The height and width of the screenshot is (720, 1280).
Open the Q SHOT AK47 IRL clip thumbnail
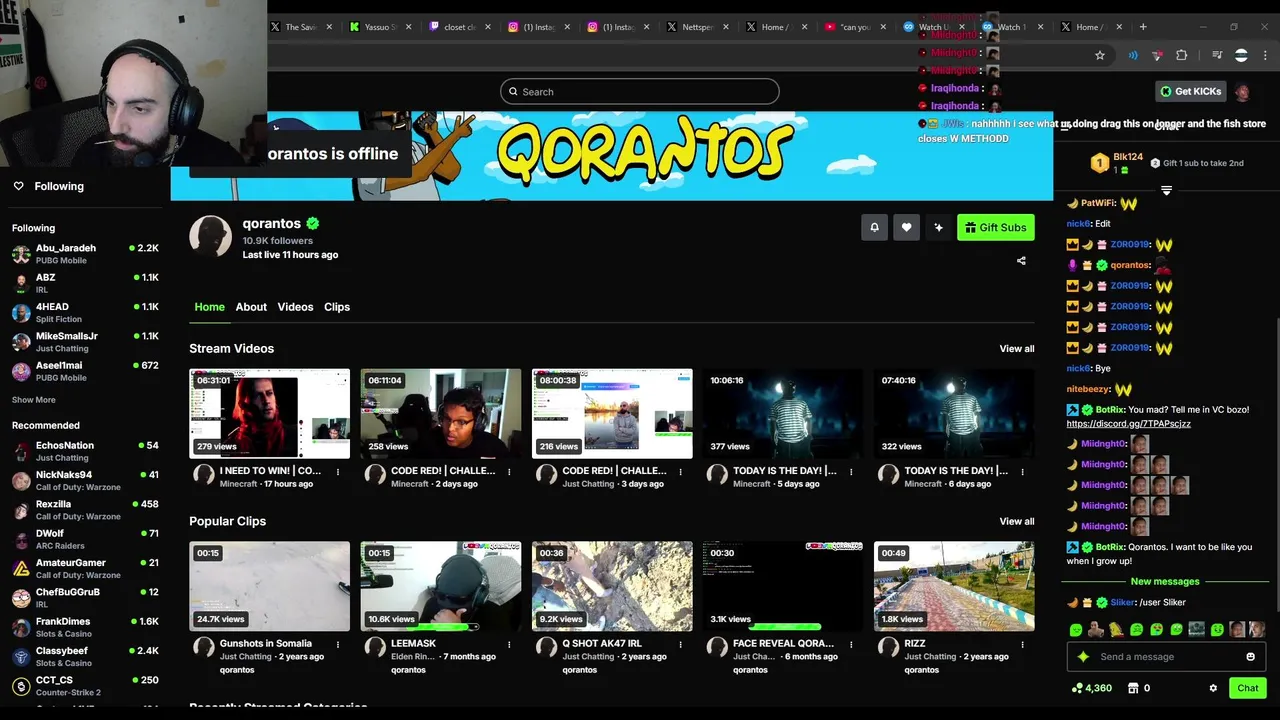[x=612, y=587]
